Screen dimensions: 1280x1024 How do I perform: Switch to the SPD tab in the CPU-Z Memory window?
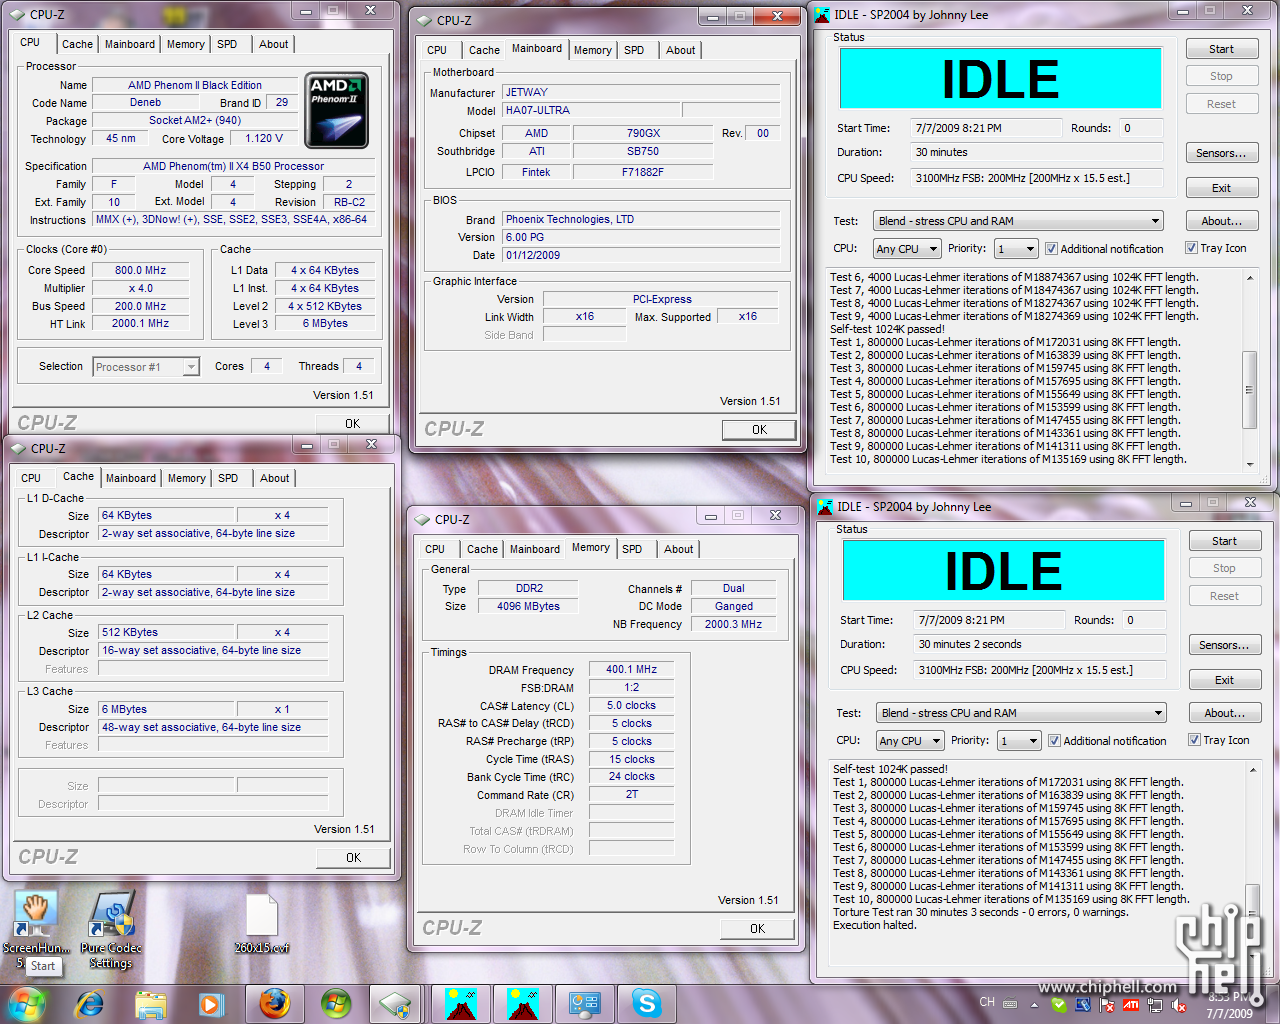click(x=632, y=549)
